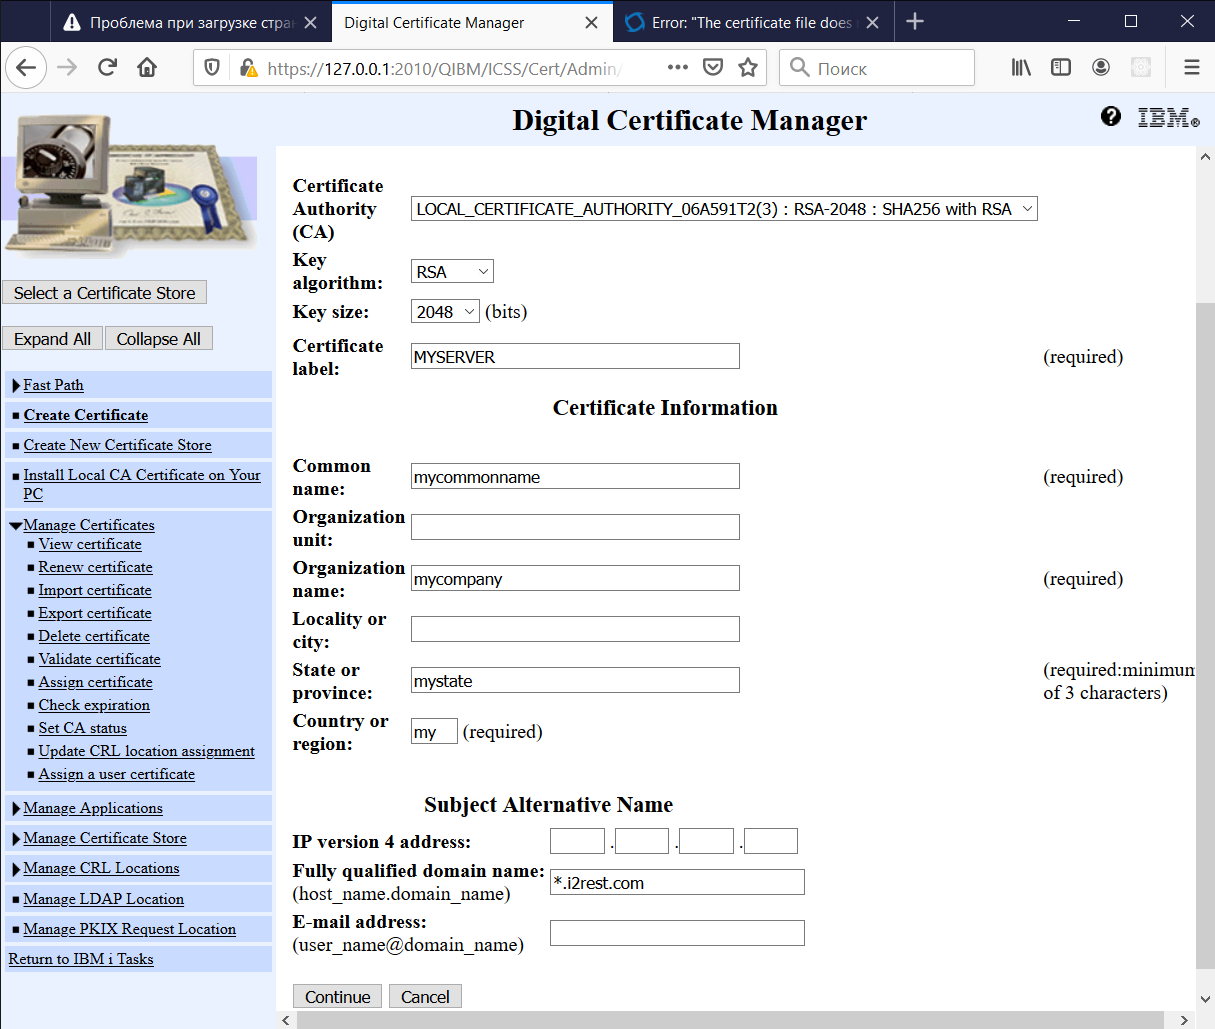Go to the browser home page icon
1215x1029 pixels.
click(147, 67)
